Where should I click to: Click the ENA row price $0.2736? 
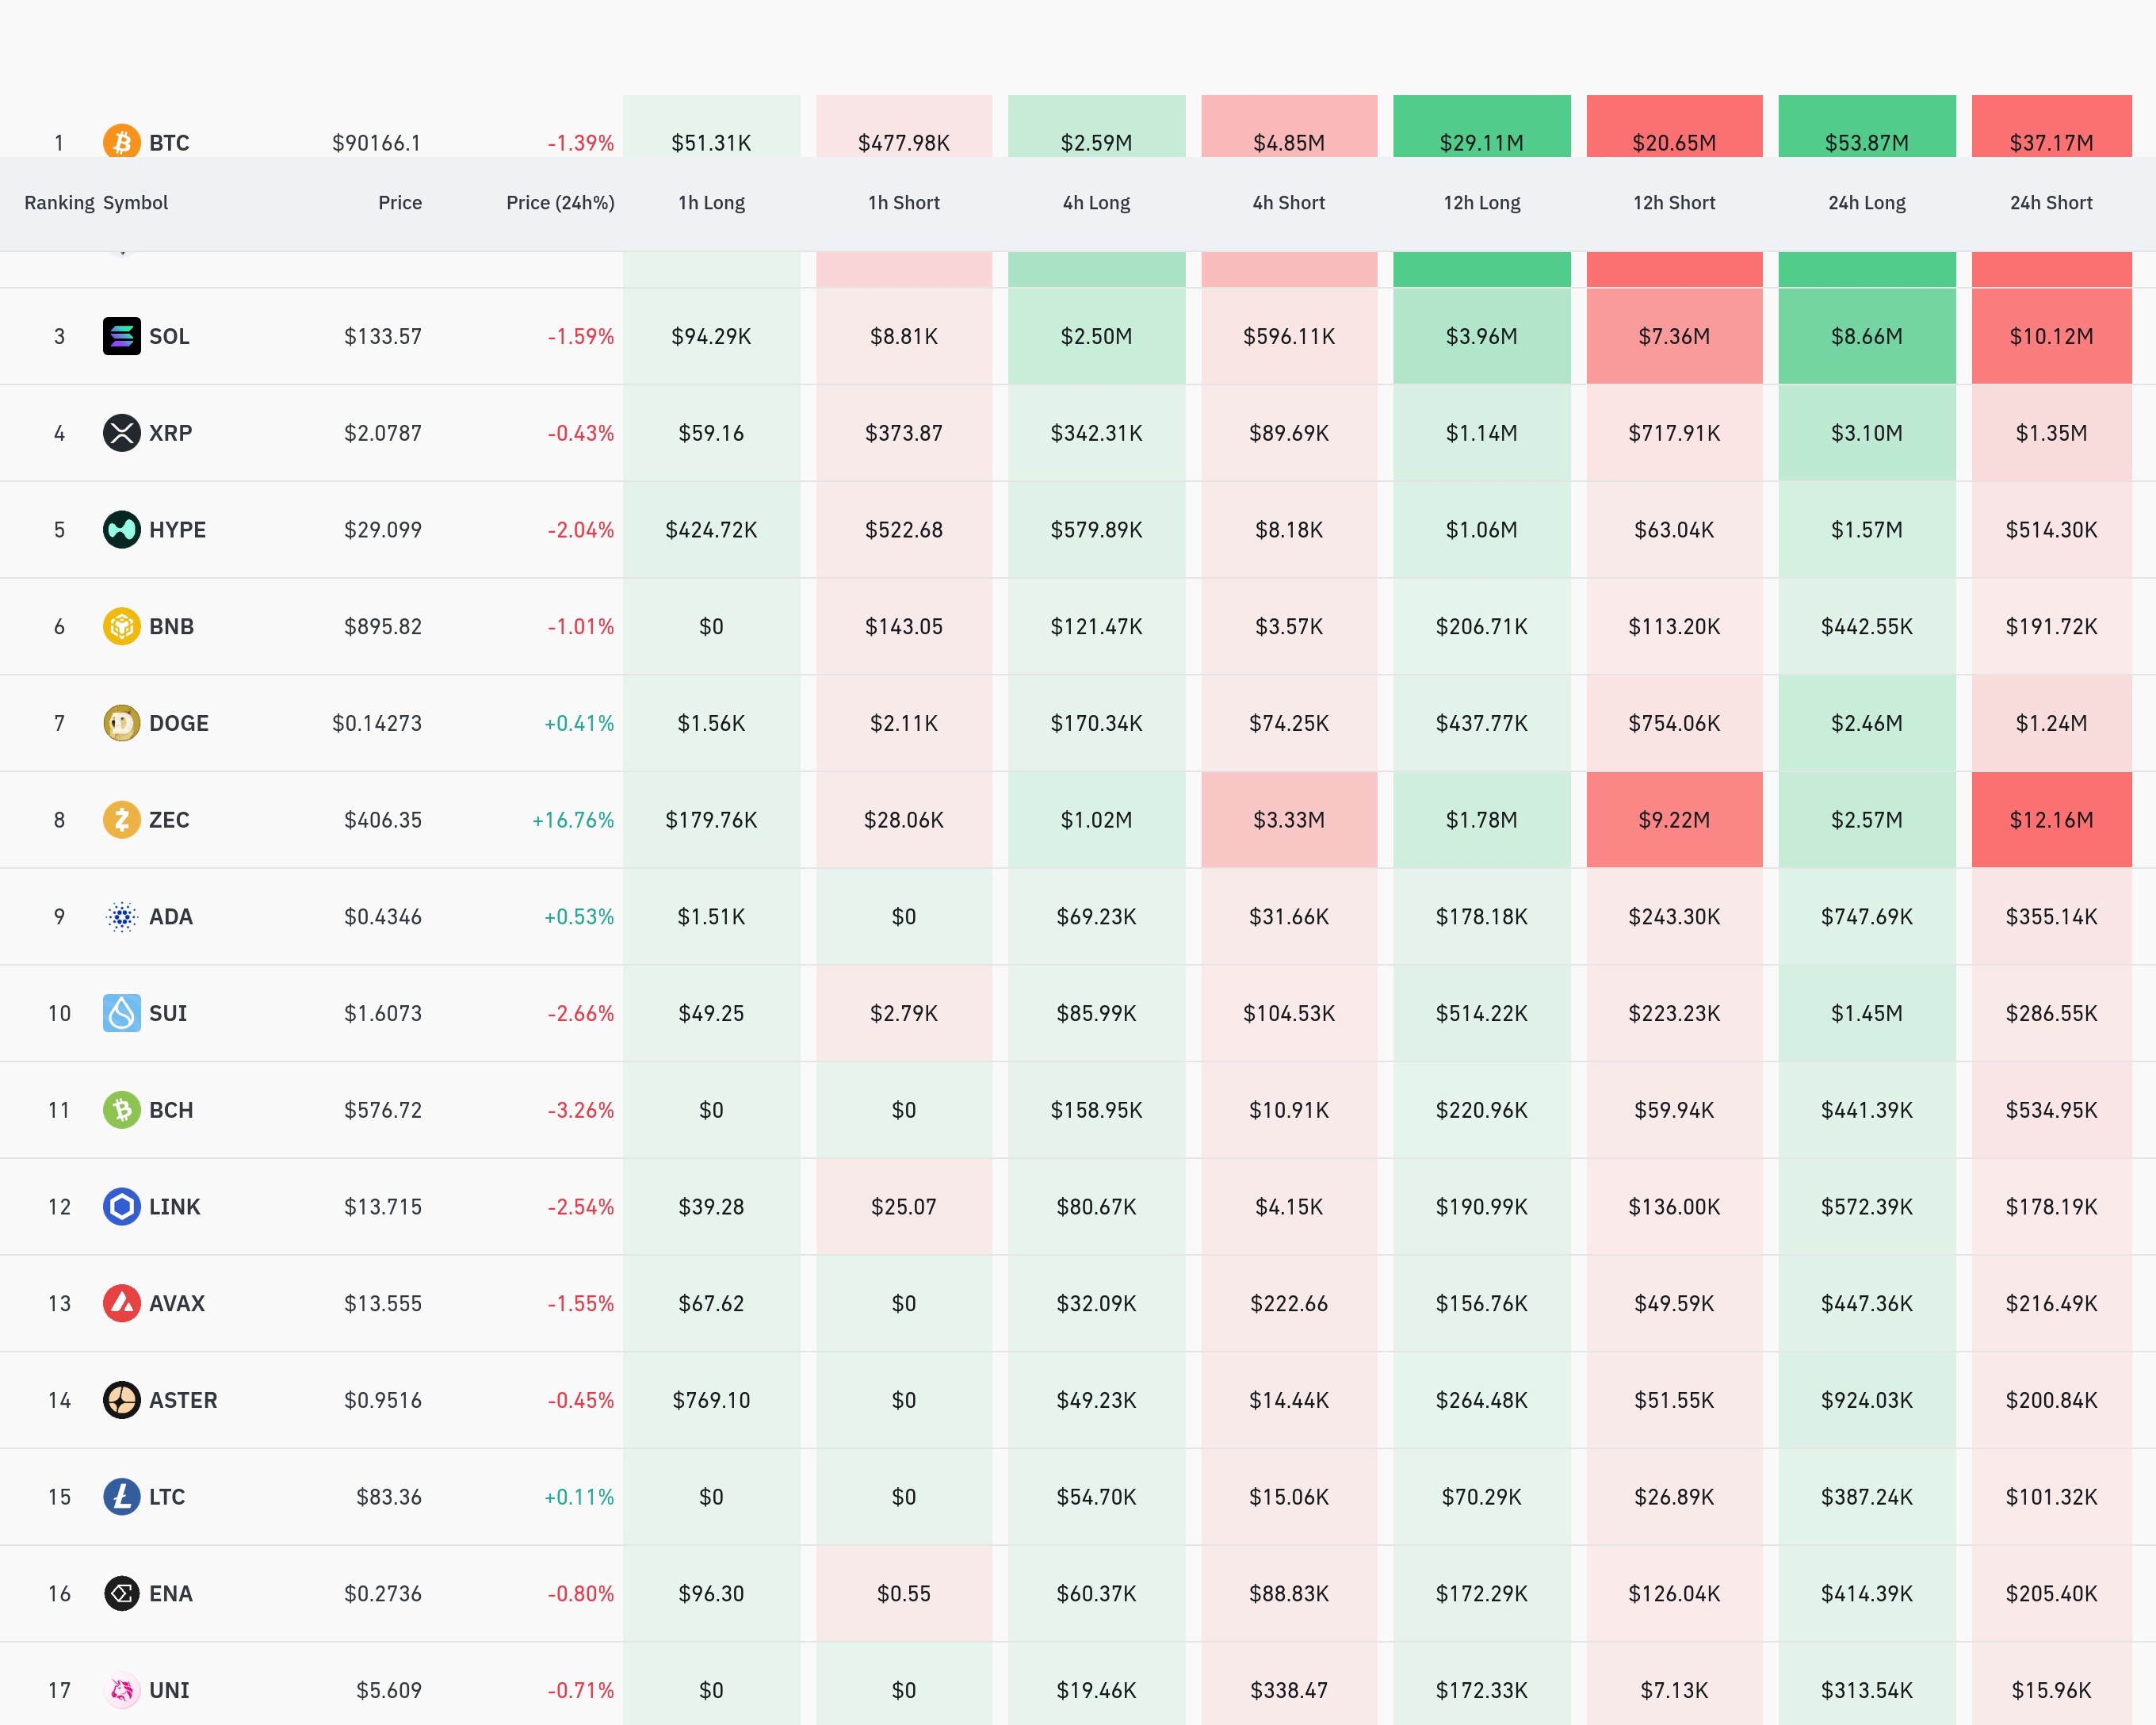tap(382, 1593)
